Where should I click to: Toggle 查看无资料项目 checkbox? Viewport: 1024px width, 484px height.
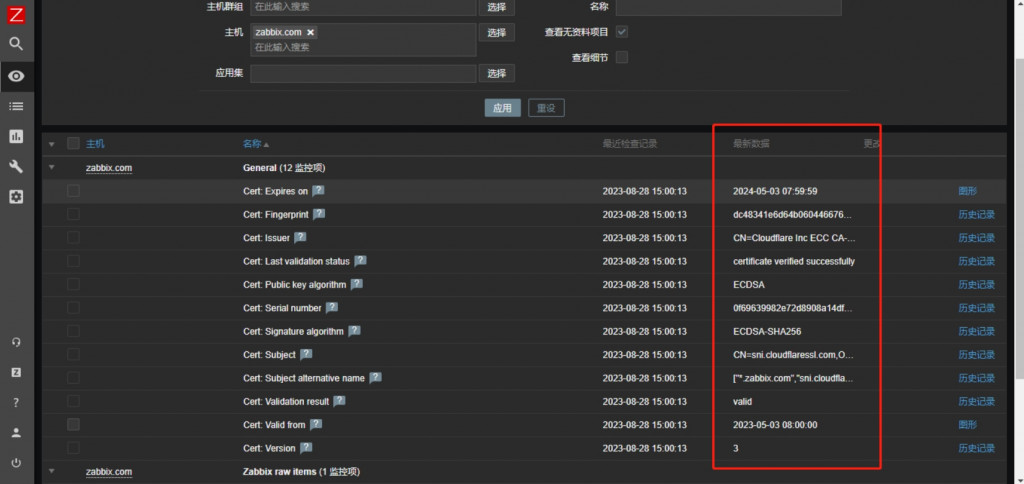click(x=622, y=31)
